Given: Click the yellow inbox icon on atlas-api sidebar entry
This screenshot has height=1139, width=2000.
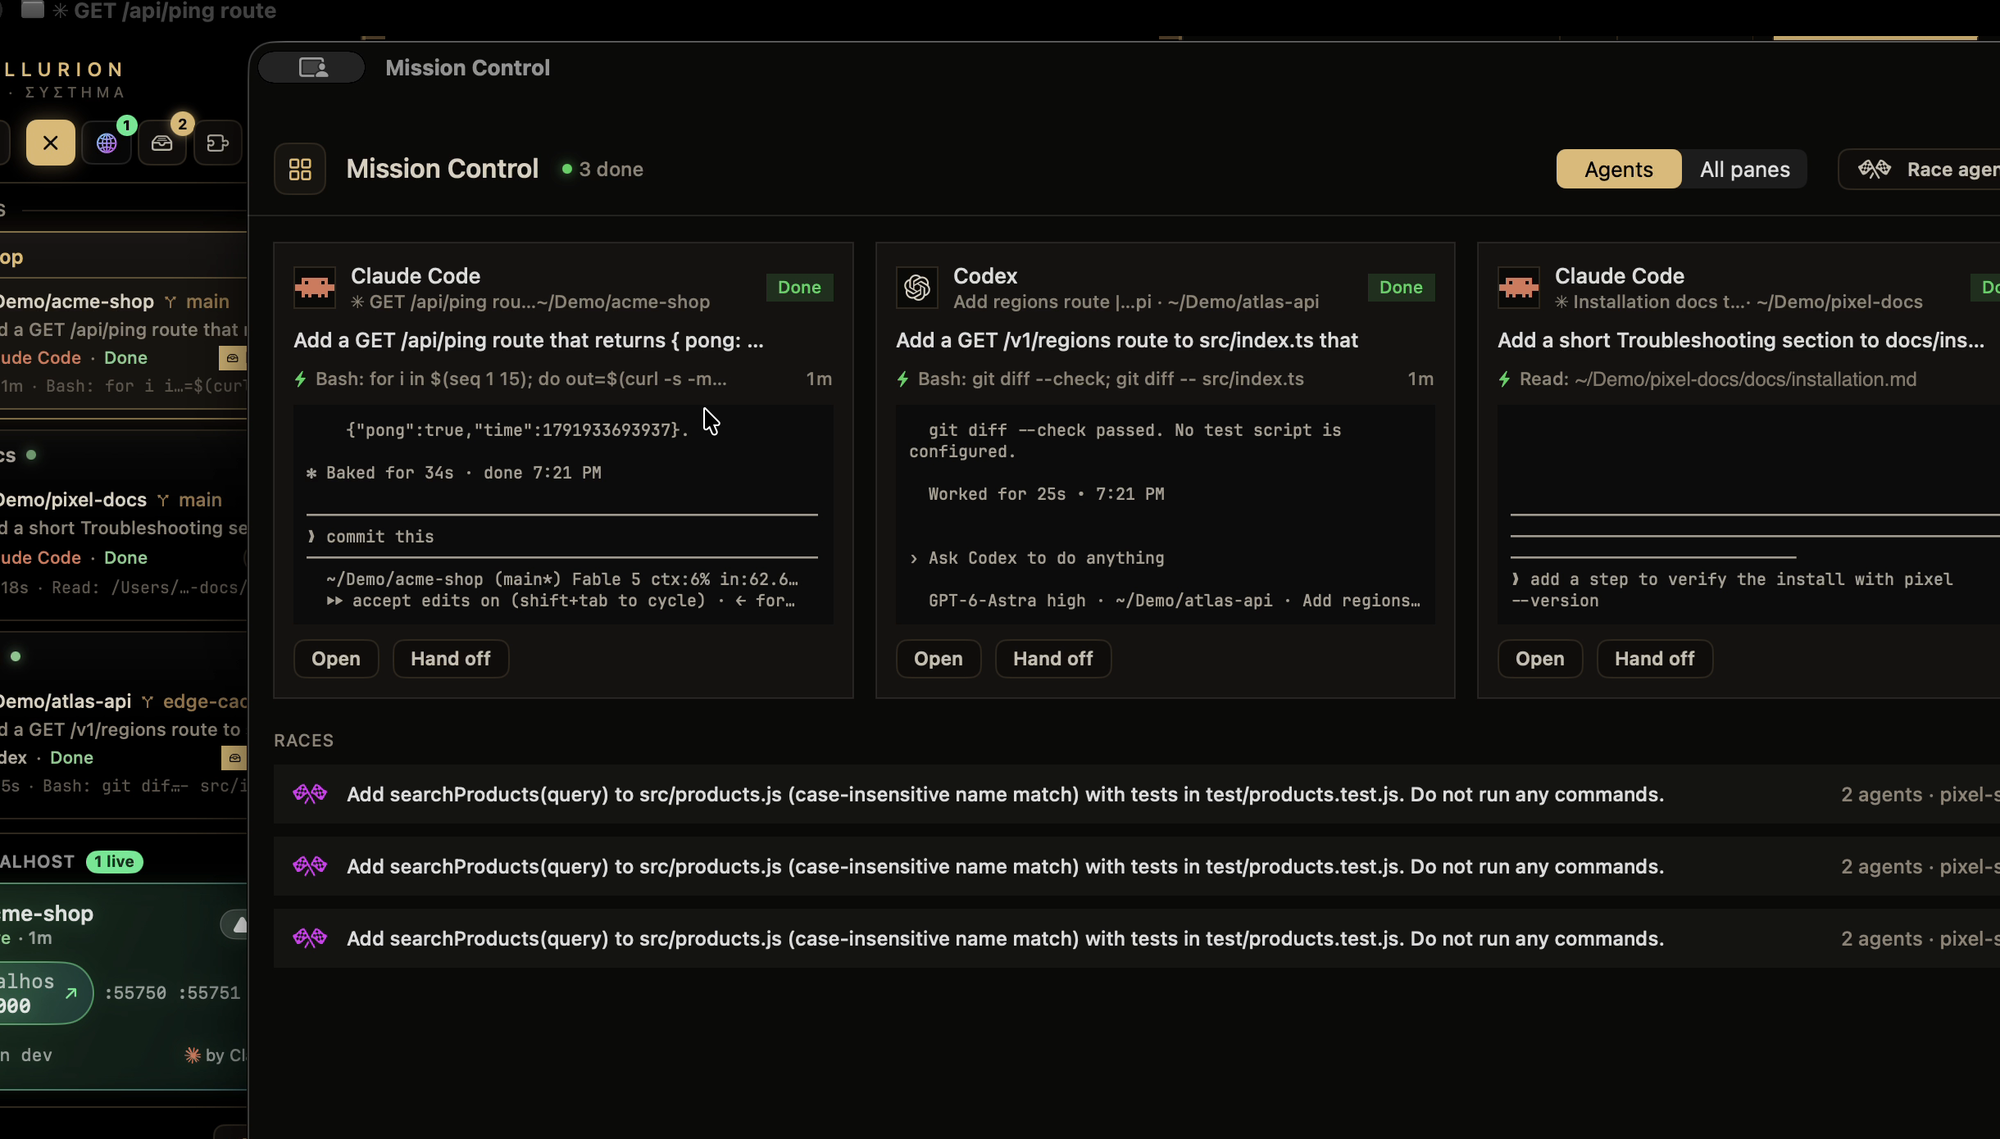Looking at the screenshot, I should click(x=232, y=758).
